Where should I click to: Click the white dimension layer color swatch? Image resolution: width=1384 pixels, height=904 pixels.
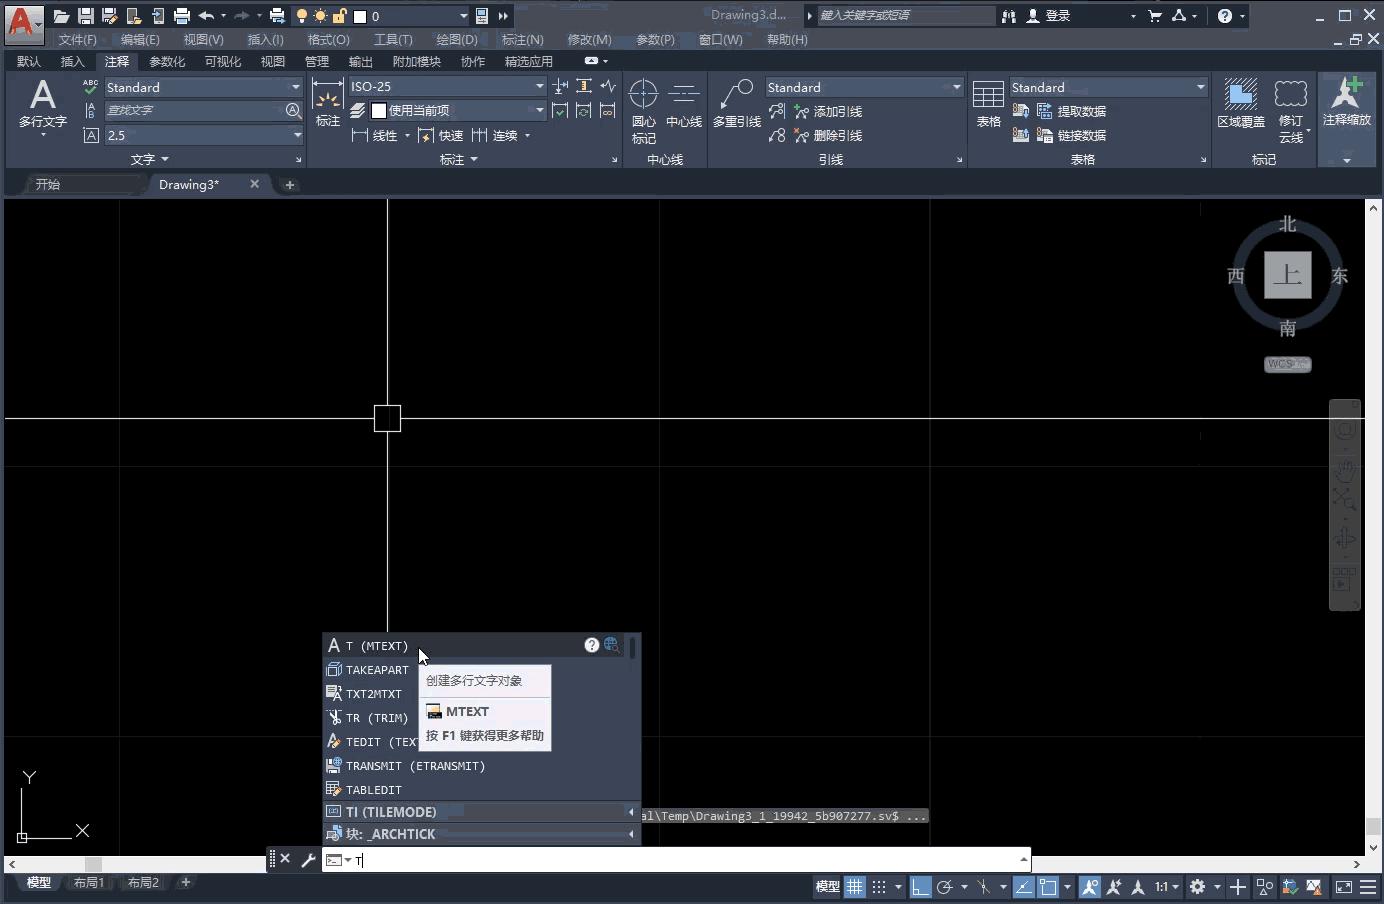point(379,111)
